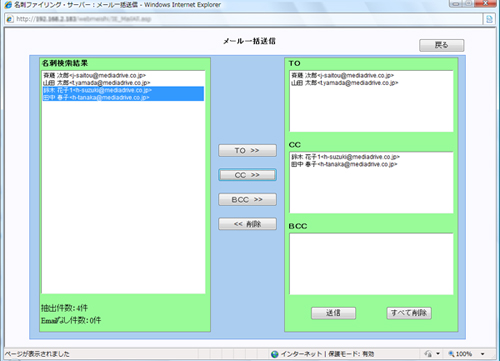Click inside the empty BCC list box
Image resolution: width=500 pixels, height=361 pixels.
[x=371, y=264]
